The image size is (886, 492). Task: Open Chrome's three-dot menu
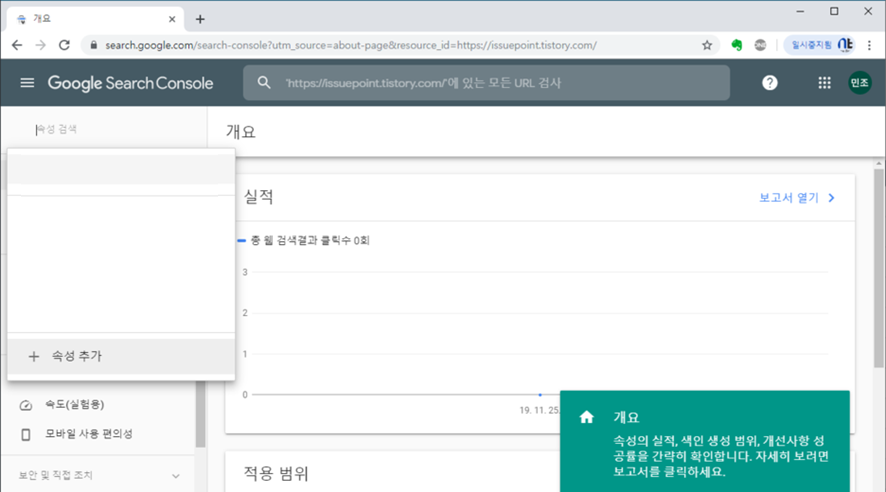[870, 45]
